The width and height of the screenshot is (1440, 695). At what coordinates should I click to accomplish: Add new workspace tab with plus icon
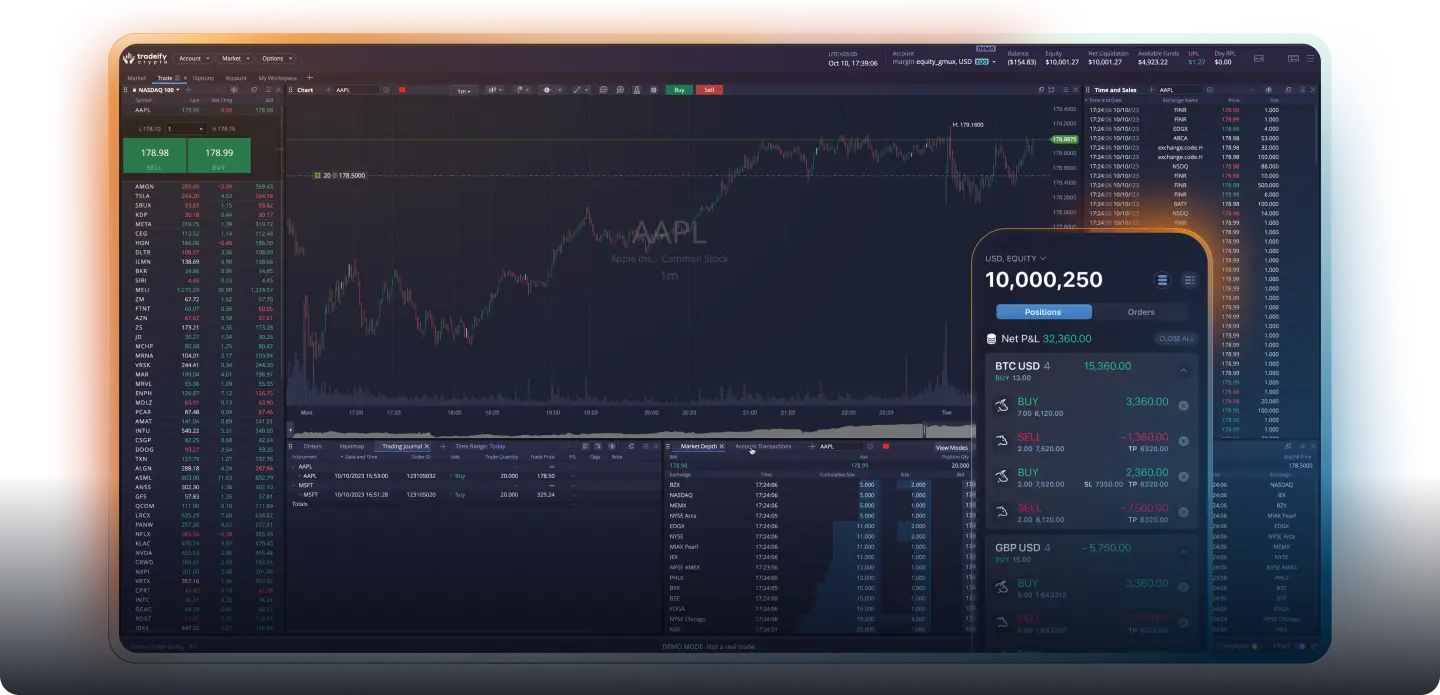pos(309,77)
